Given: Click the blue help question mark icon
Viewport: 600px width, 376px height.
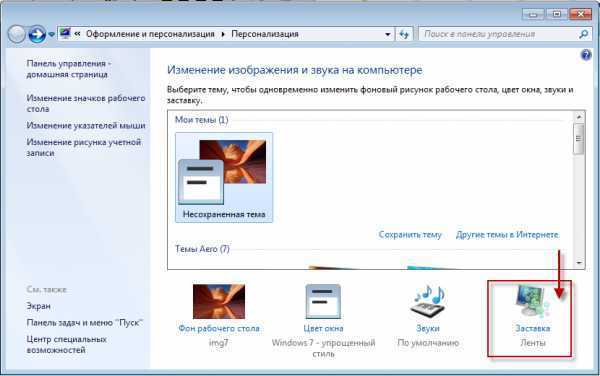Looking at the screenshot, I should 586,55.
